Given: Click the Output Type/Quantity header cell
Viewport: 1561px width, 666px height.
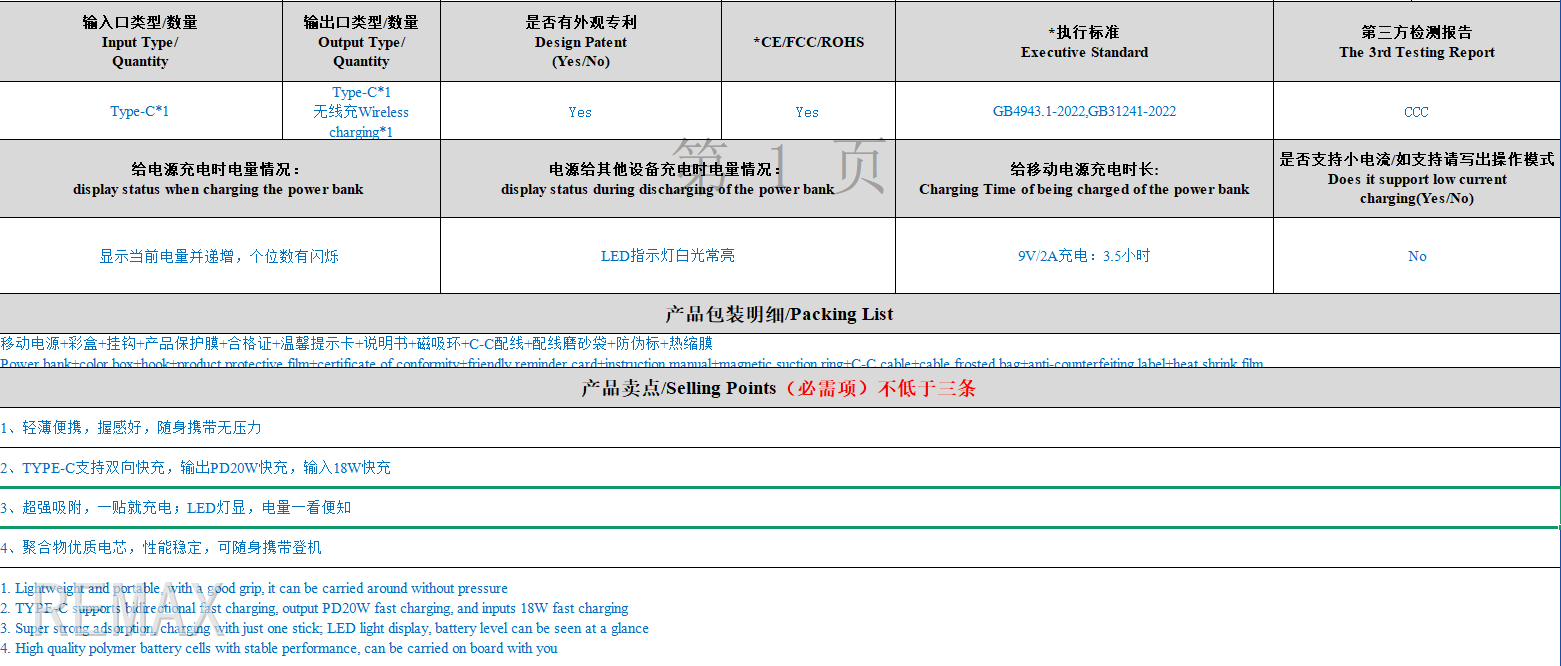Looking at the screenshot, I should coord(361,42).
